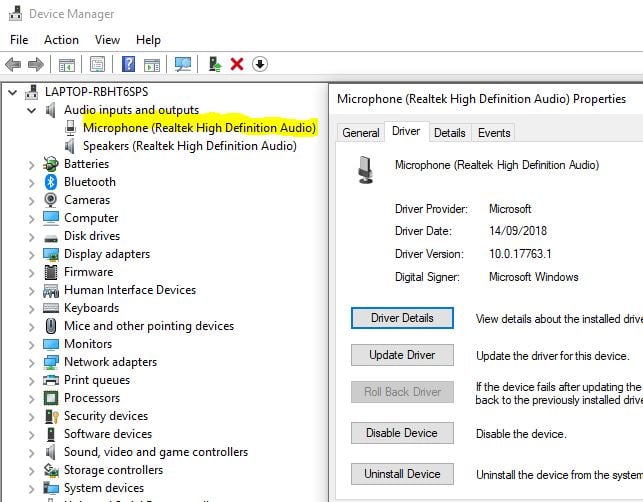Click the Update Driver button

tap(402, 355)
